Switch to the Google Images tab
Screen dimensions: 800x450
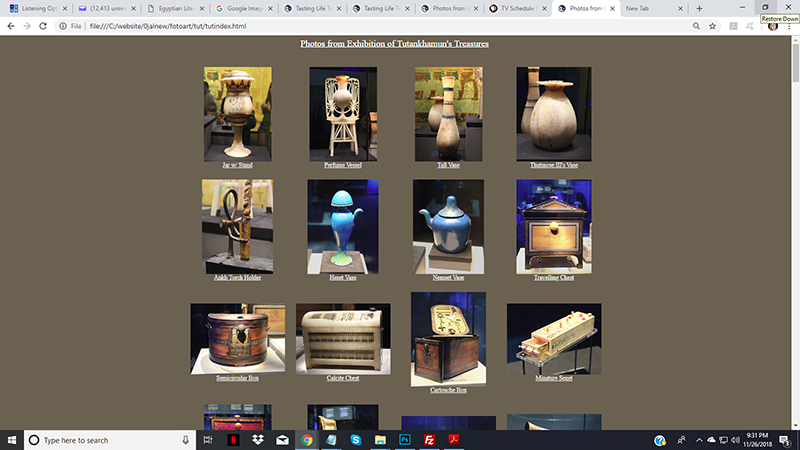[x=243, y=8]
